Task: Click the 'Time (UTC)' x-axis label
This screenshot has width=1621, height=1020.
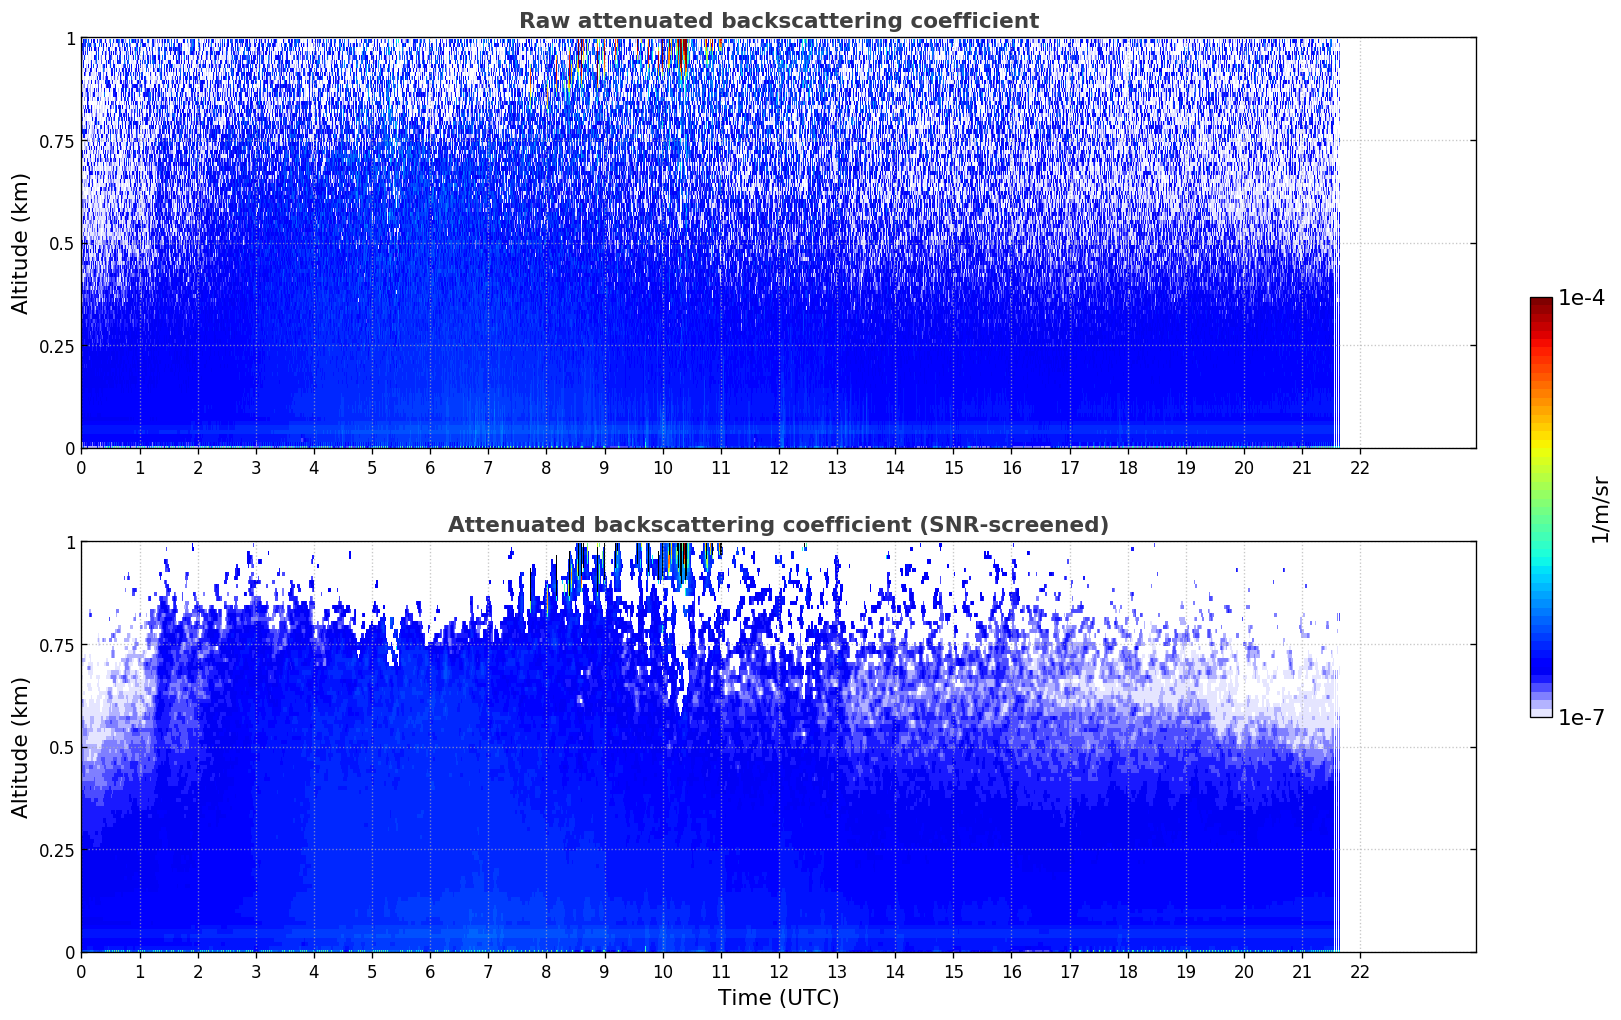Action: (778, 998)
